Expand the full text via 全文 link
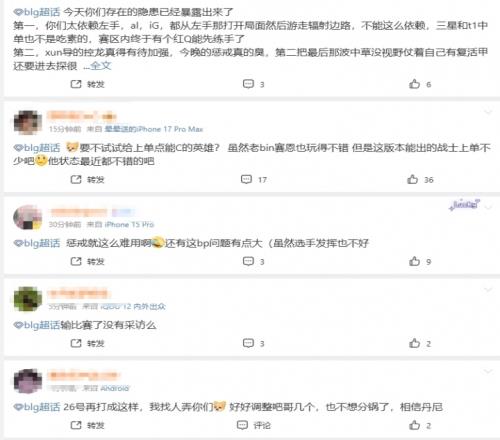The height and width of the screenshot is (440, 500). point(101,66)
